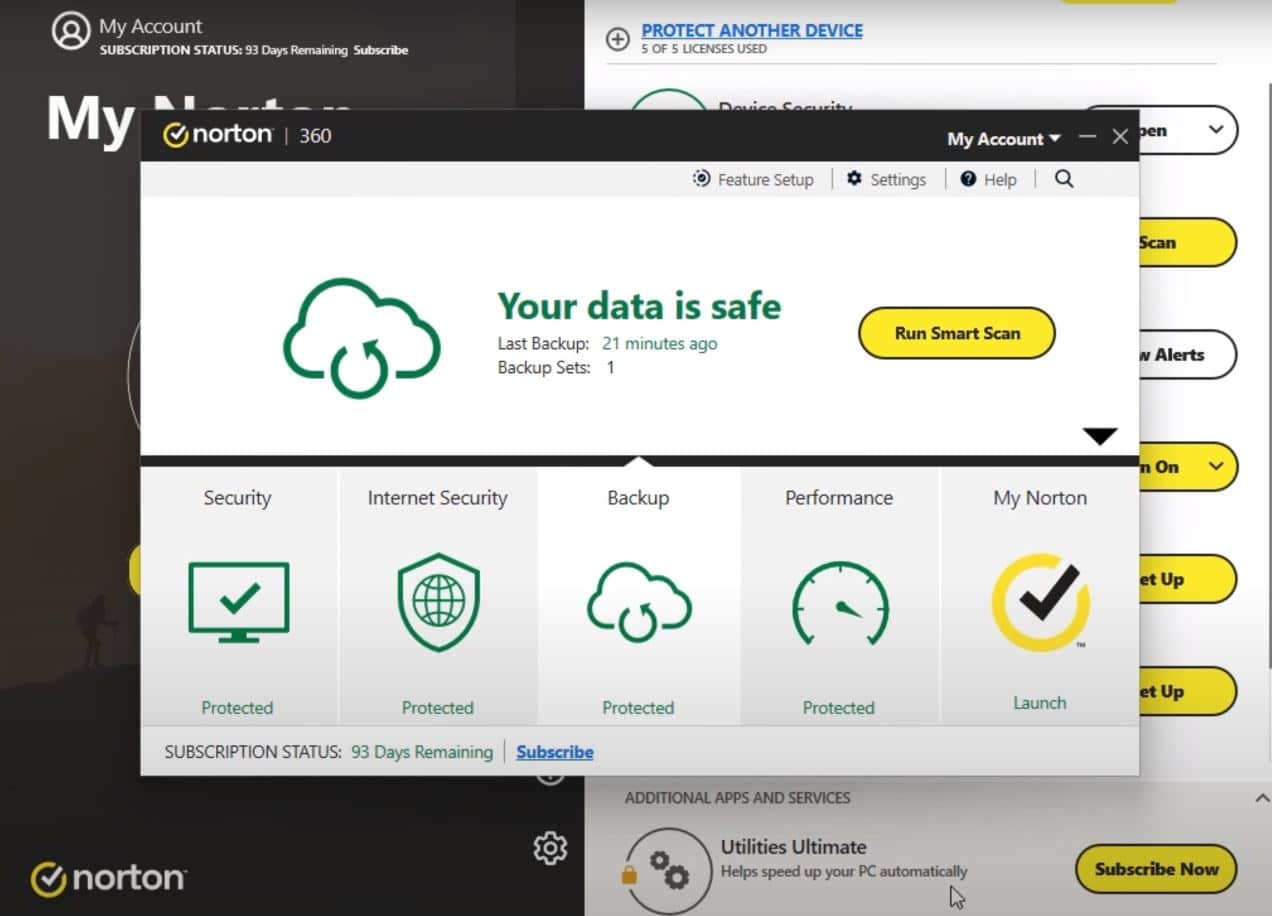Open the Device Security dropdown chevron
1272x916 pixels.
click(1216, 130)
